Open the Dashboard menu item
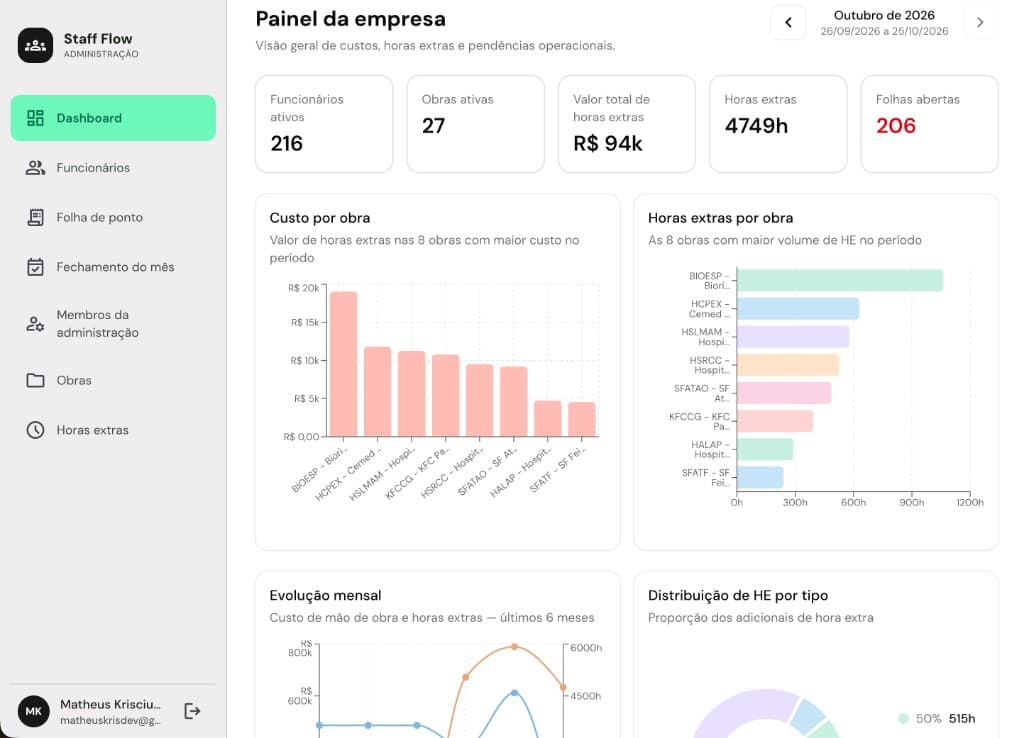The width and height of the screenshot is (1024, 738). click(x=113, y=118)
